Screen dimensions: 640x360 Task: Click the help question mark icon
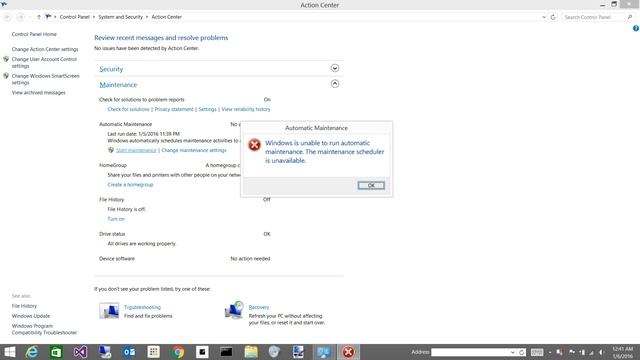[x=636, y=29]
